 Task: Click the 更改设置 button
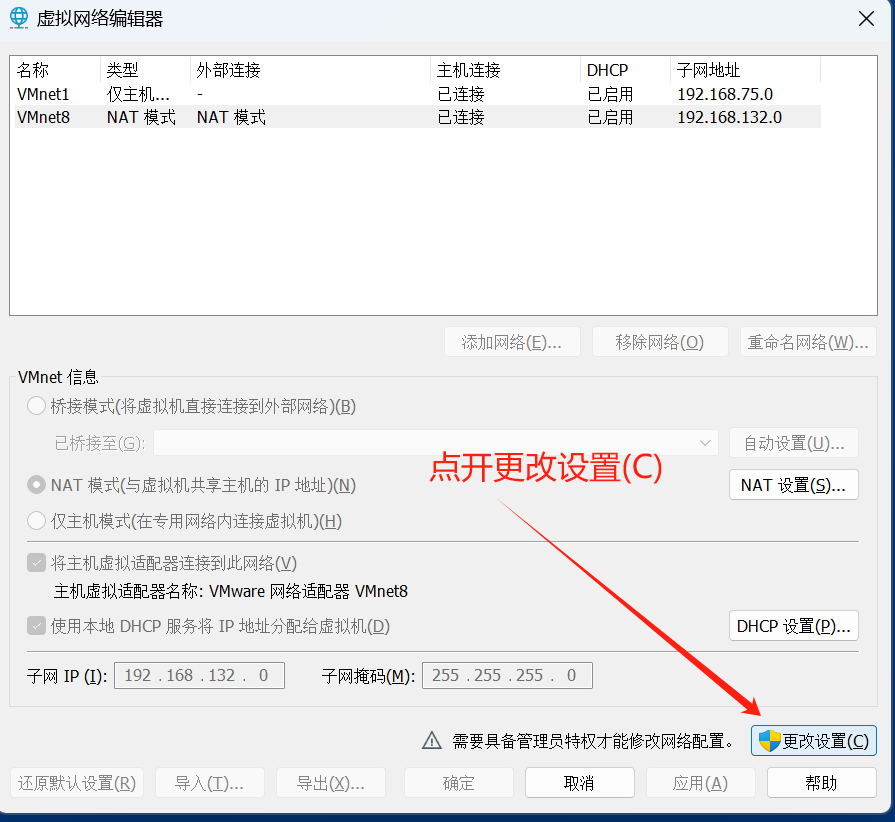(x=813, y=741)
